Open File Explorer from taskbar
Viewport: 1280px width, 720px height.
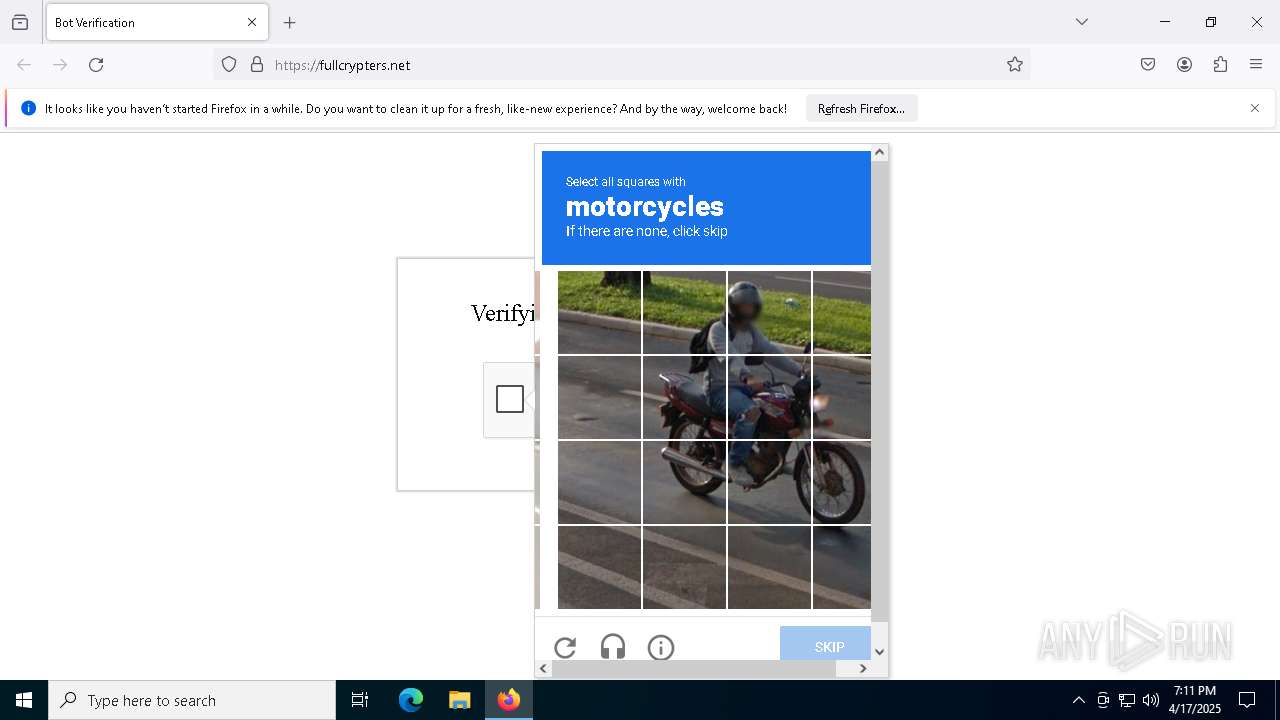pyautogui.click(x=459, y=700)
